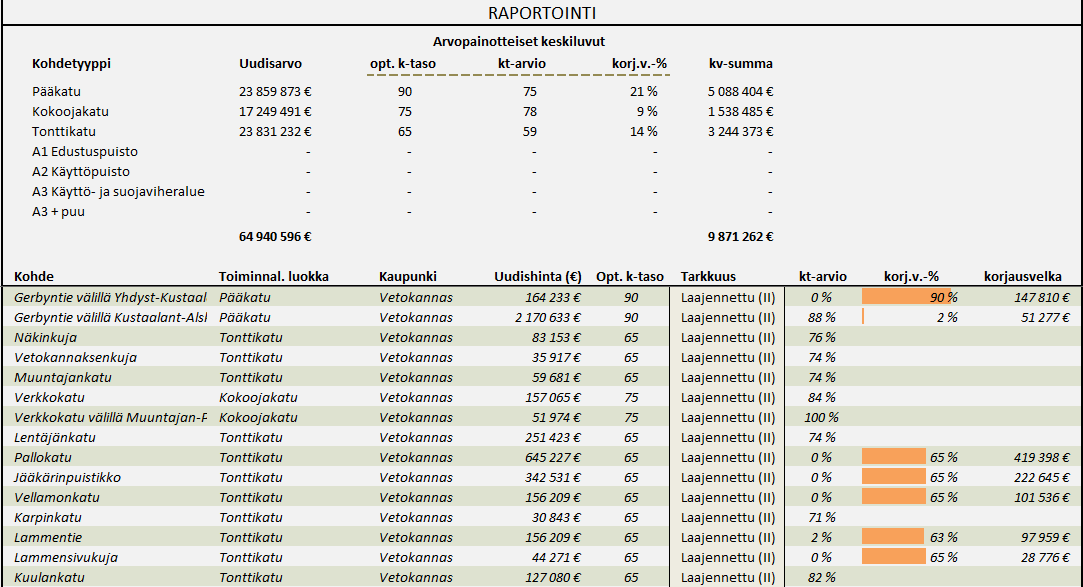Click the value 23 831 232 €
Image resolution: width=1083 pixels, height=587 pixels.
pyautogui.click(x=275, y=131)
